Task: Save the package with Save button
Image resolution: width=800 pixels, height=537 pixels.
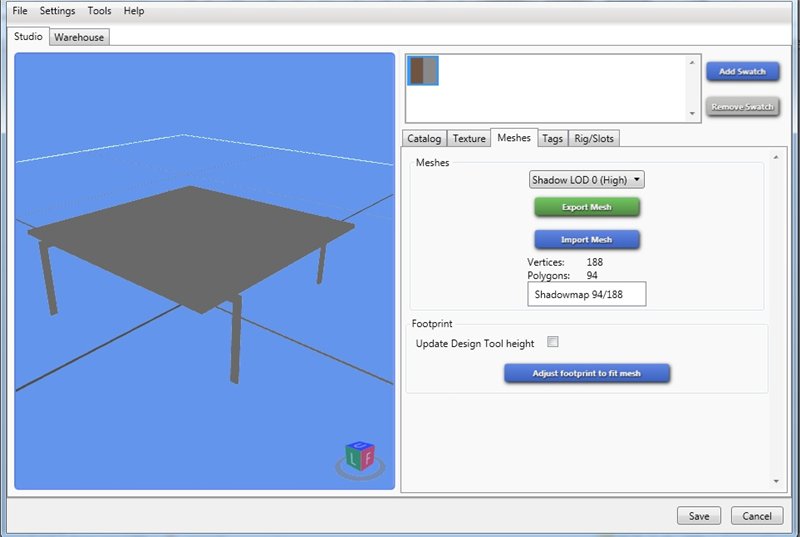Action: tap(699, 516)
